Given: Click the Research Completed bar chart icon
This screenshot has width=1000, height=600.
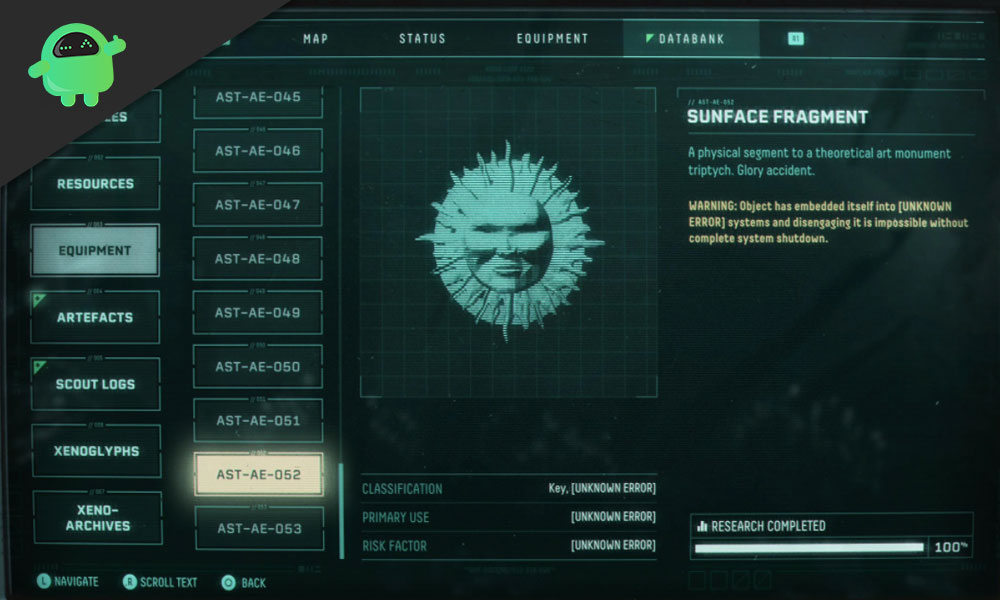Looking at the screenshot, I should pos(702,526).
